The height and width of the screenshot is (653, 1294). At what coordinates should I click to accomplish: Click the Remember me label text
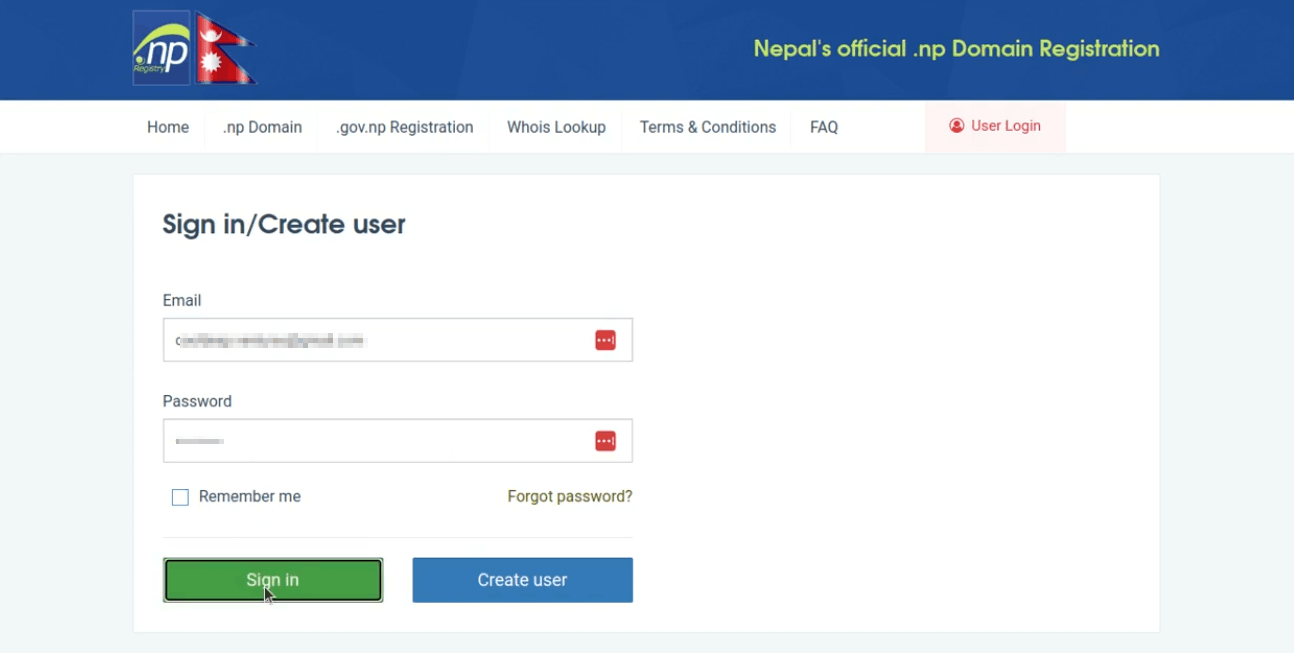click(250, 497)
